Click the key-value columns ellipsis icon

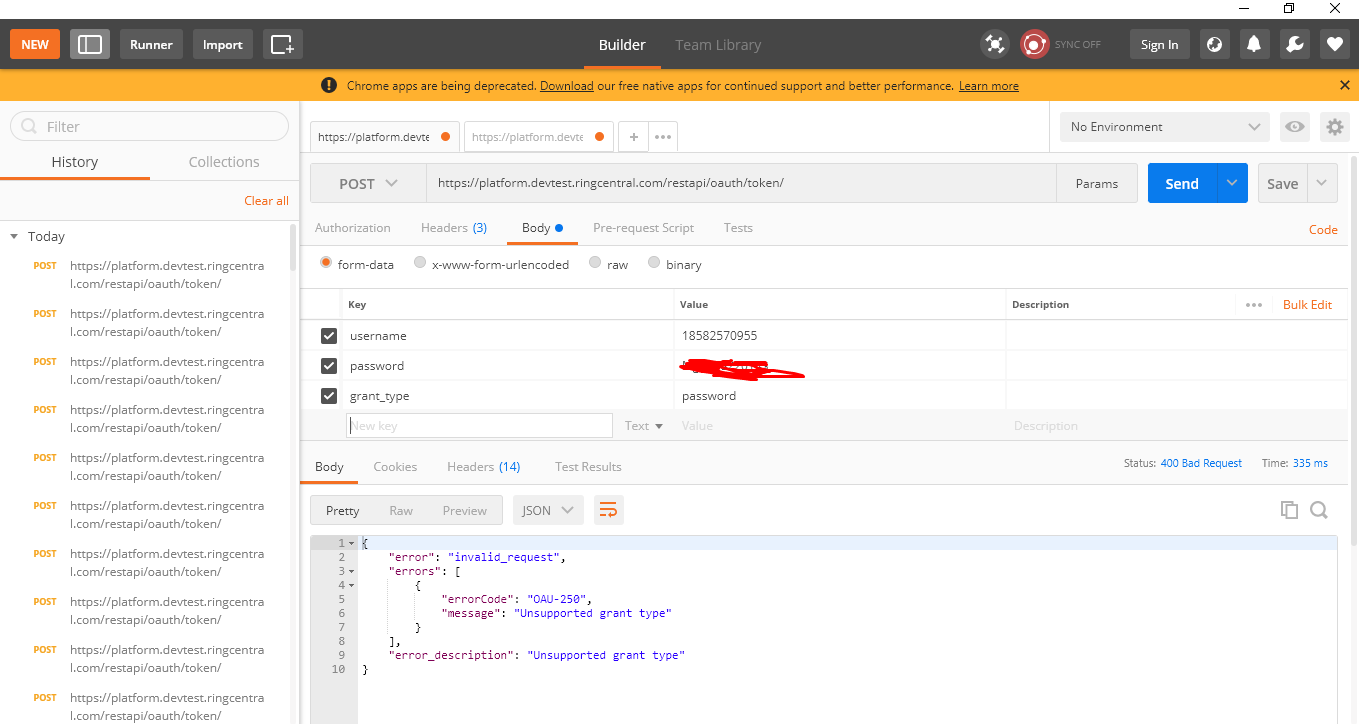click(x=1254, y=305)
